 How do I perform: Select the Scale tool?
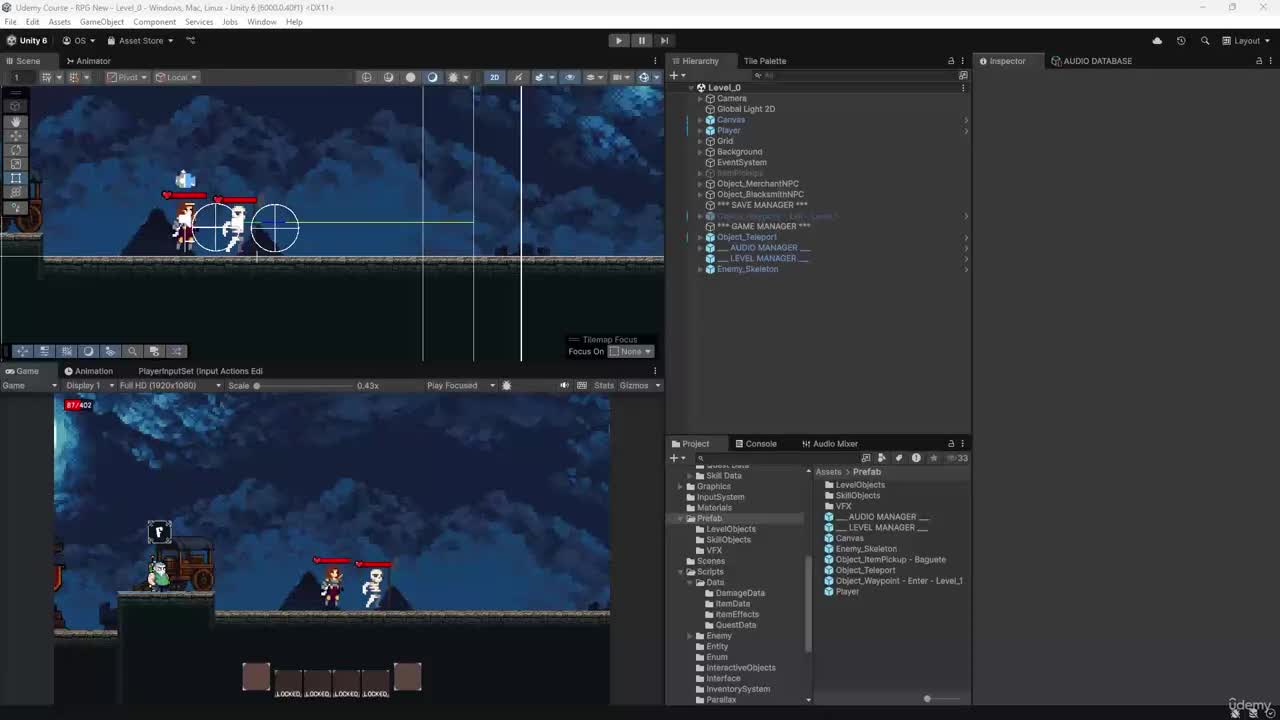coord(16,164)
